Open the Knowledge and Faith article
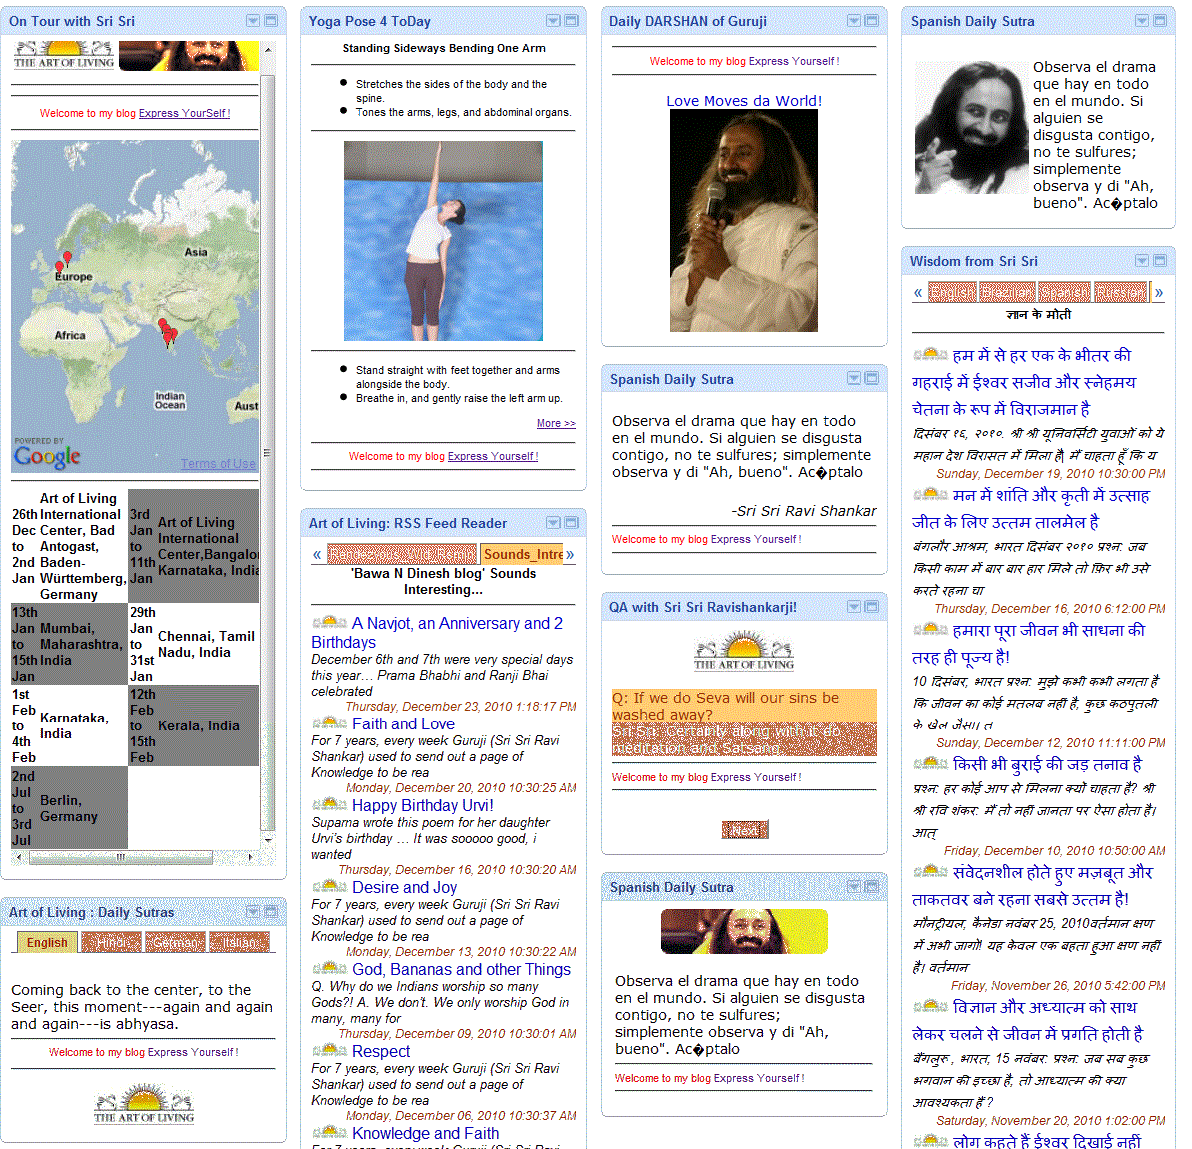 click(426, 1133)
